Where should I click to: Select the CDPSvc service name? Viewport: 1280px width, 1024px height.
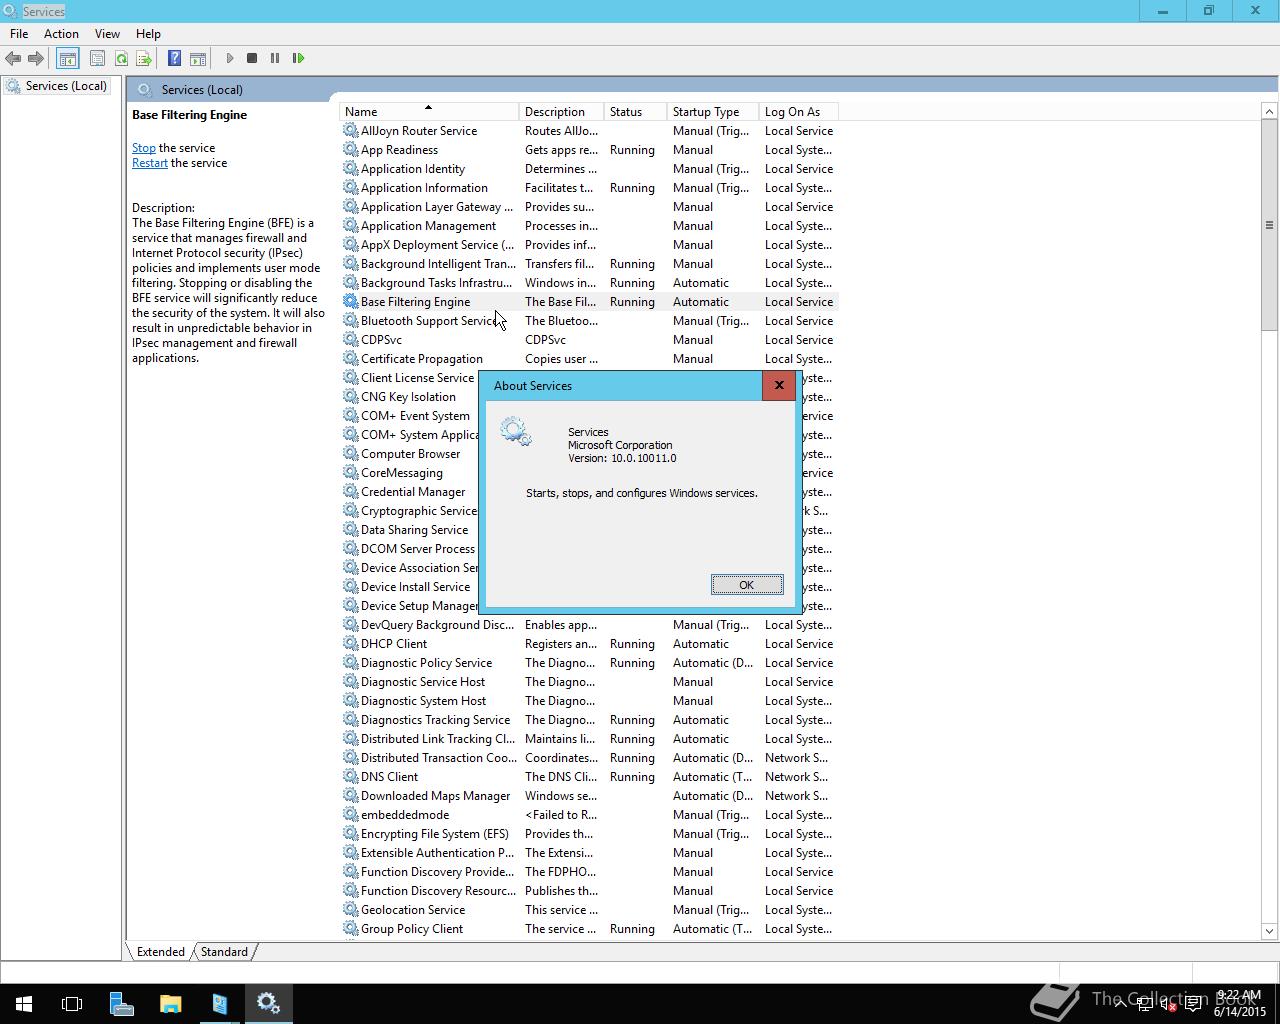pyautogui.click(x=381, y=340)
